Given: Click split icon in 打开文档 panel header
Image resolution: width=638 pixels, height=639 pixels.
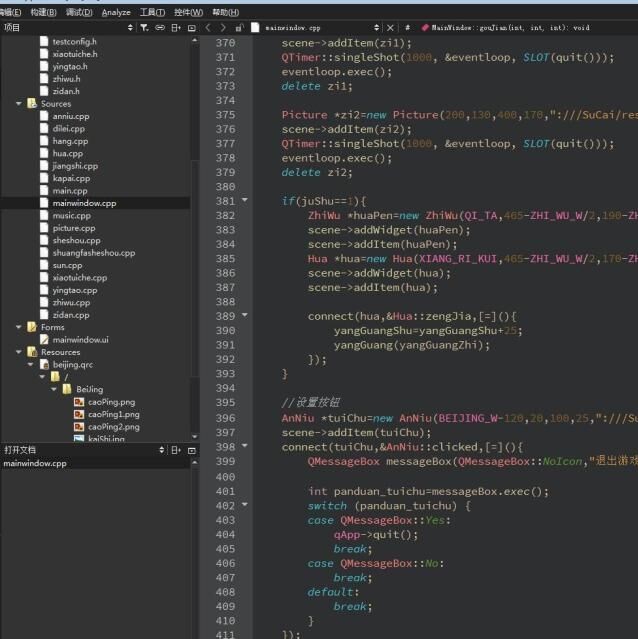Looking at the screenshot, I should coord(176,450).
